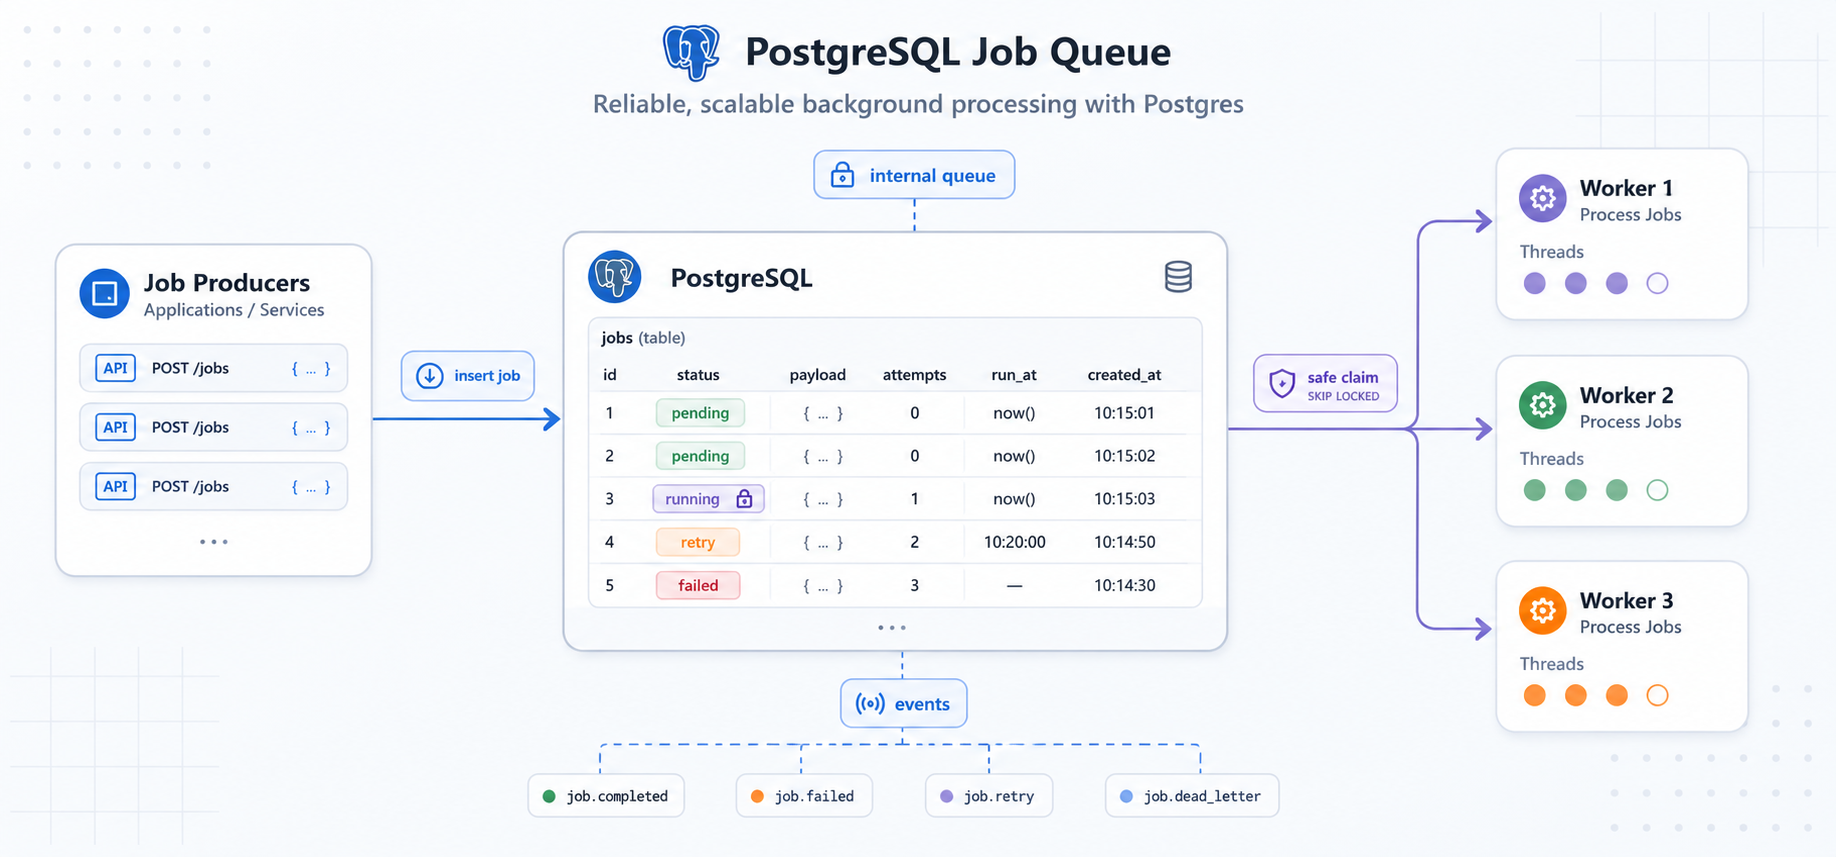Click the created_at value "10:14:50"
The width and height of the screenshot is (1836, 857).
1124,542
